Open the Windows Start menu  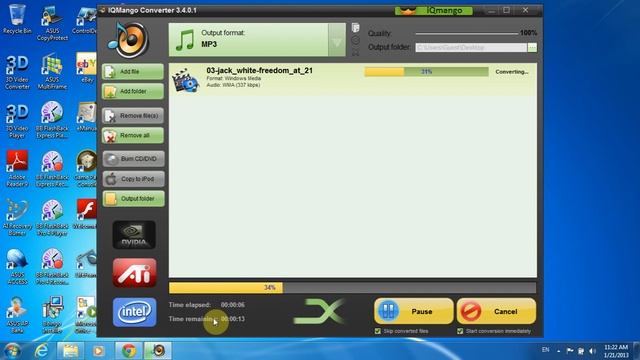click(x=13, y=351)
